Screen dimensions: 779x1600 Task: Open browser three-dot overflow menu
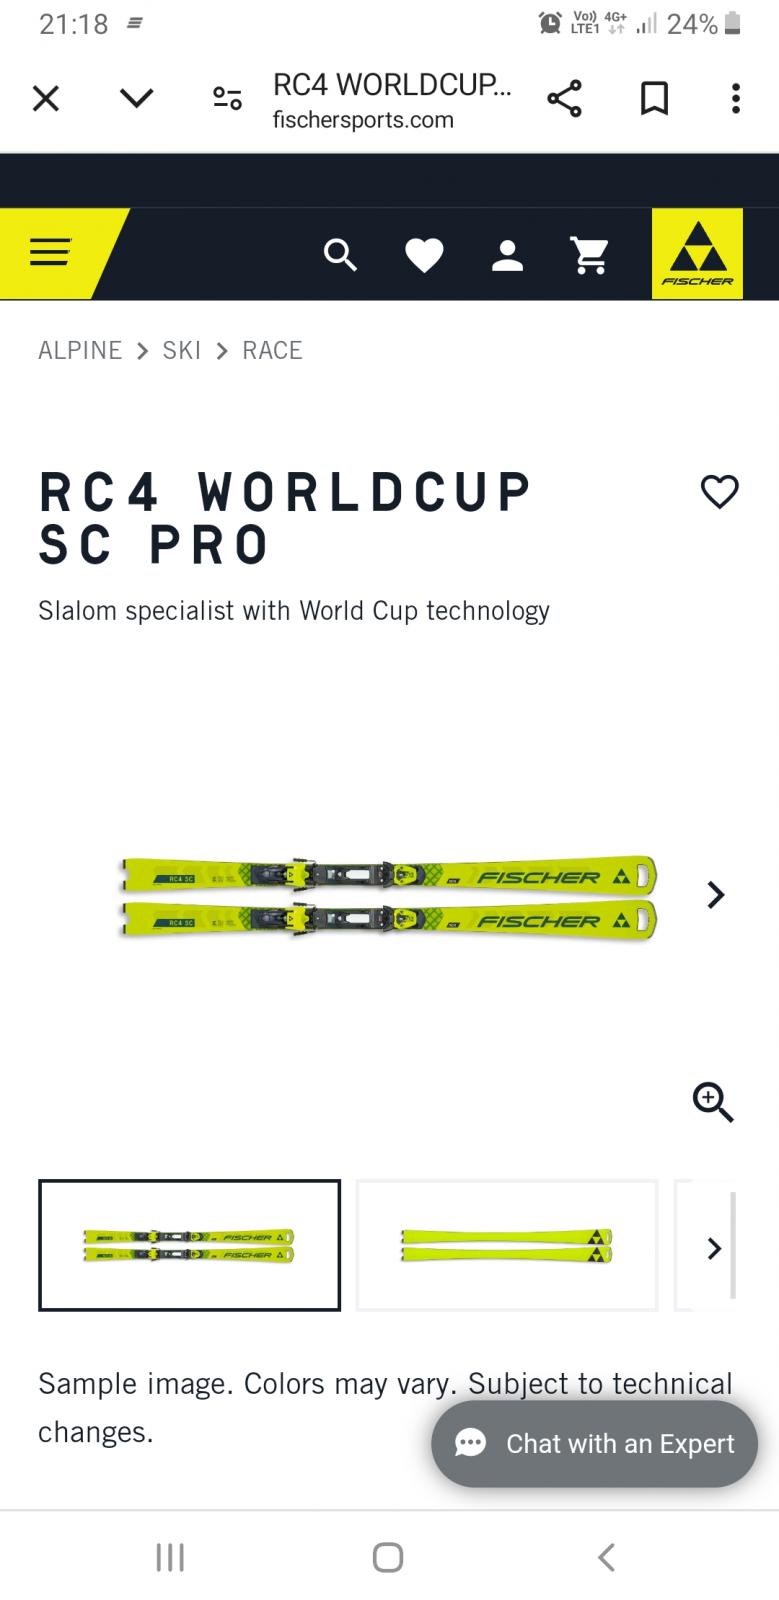pyautogui.click(x=736, y=99)
